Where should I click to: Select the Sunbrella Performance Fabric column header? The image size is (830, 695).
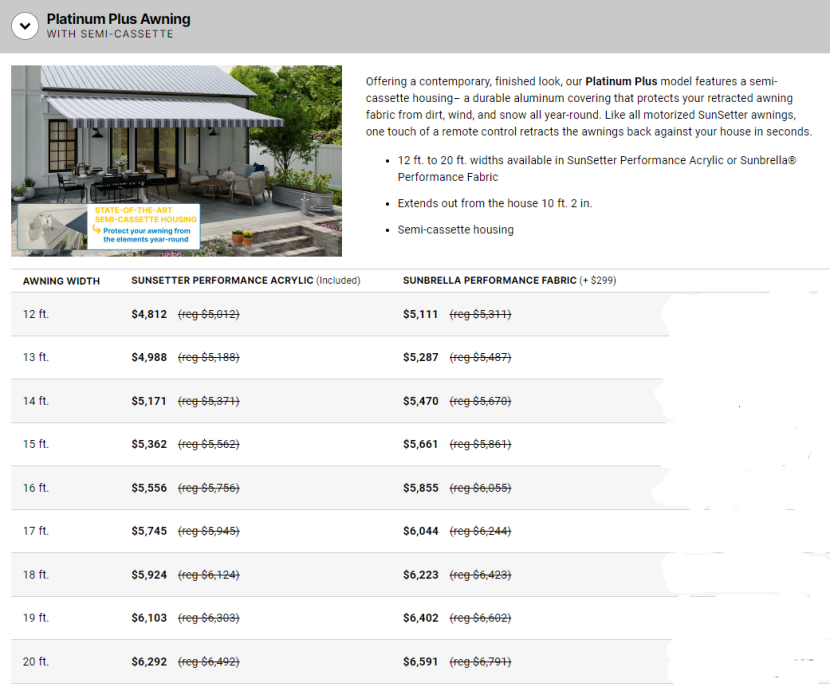[x=509, y=281]
